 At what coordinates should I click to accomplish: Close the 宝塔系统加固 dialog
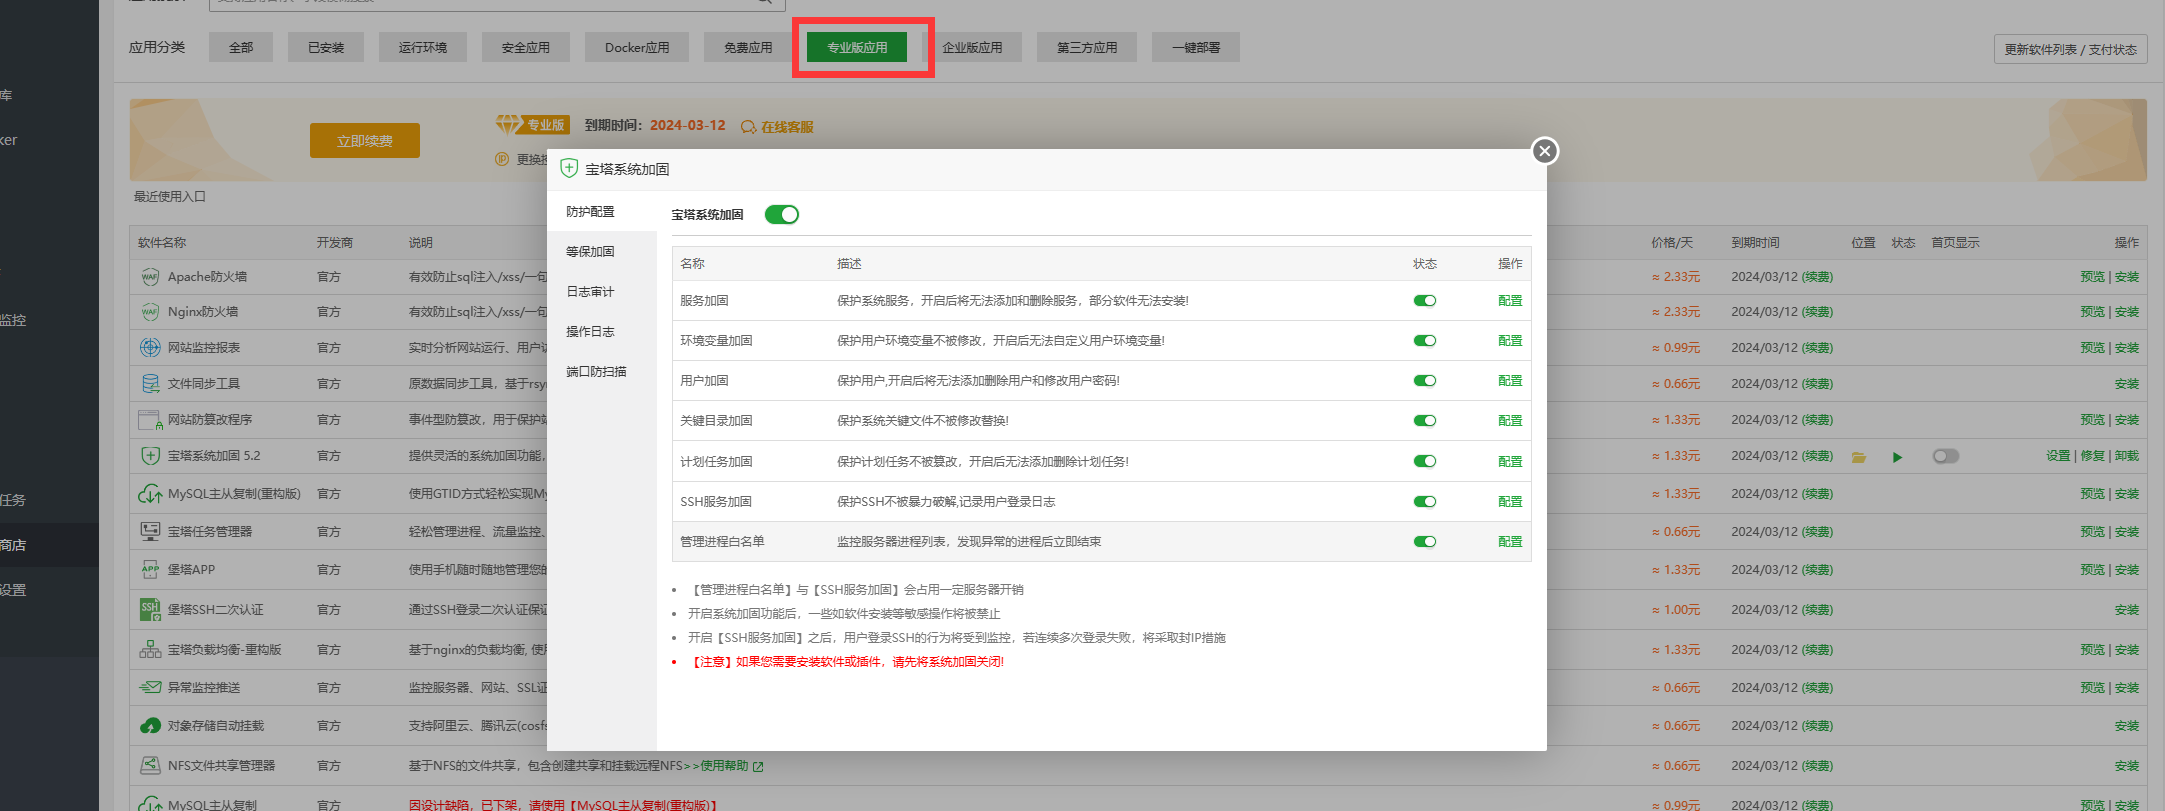[x=1545, y=151]
